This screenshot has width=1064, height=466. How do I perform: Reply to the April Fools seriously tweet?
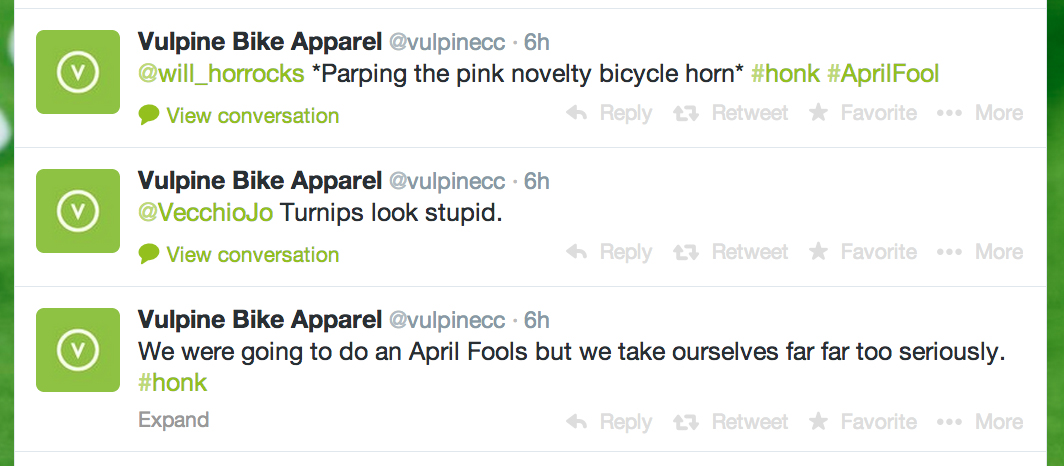(x=609, y=422)
